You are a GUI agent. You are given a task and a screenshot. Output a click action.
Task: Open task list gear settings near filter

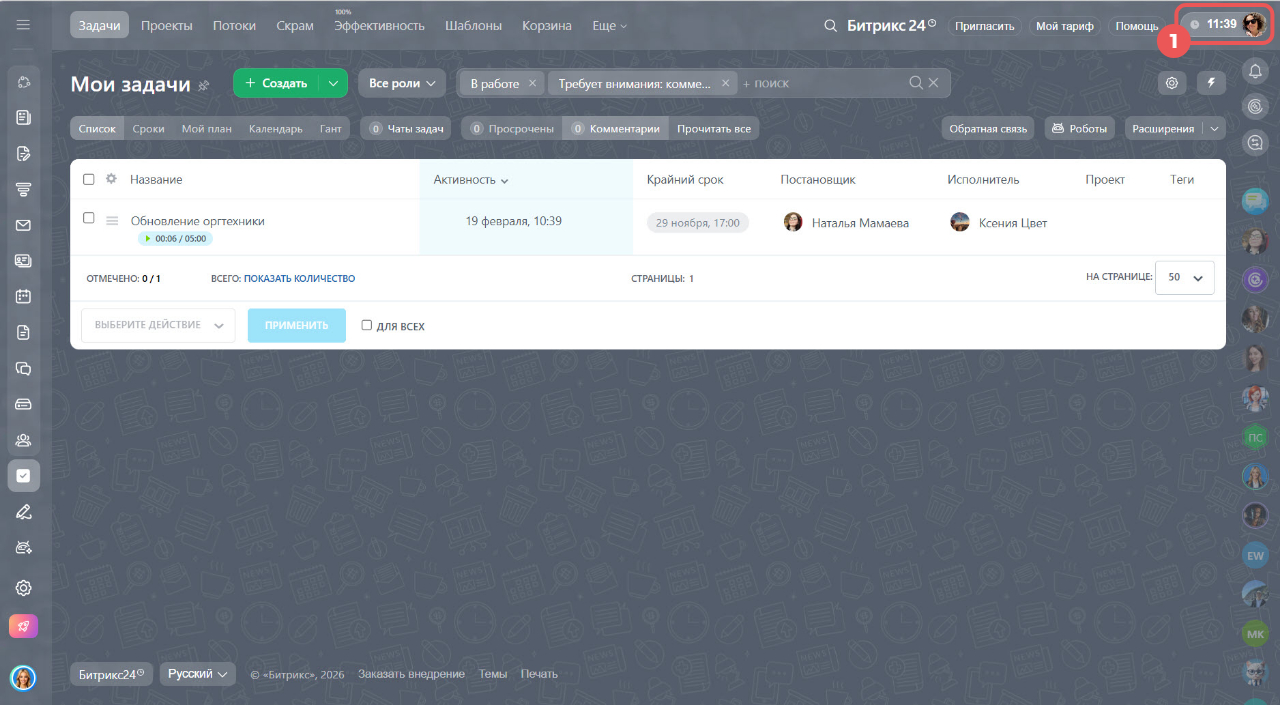tap(1172, 83)
